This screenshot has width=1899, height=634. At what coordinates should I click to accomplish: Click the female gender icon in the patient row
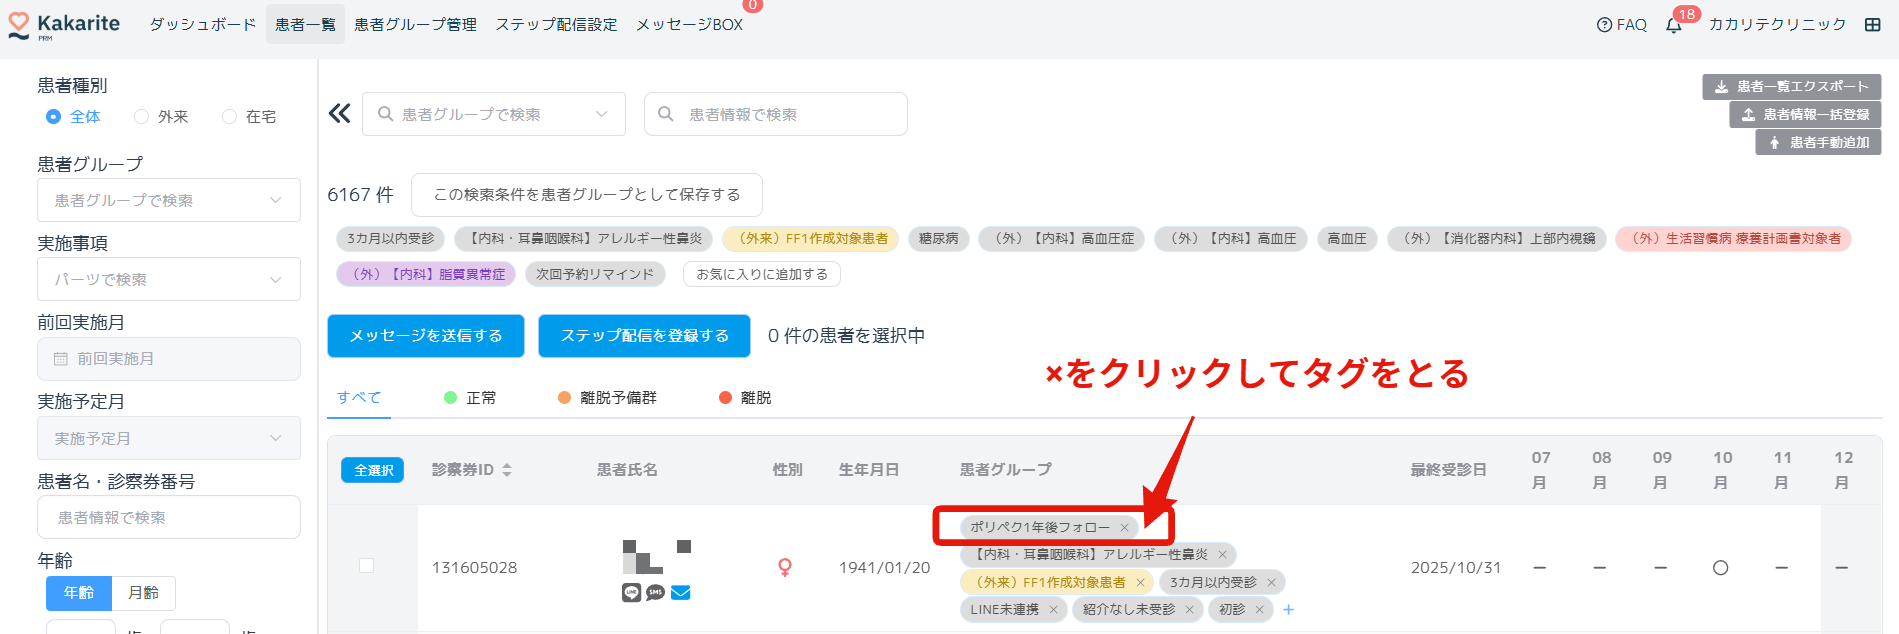(785, 567)
